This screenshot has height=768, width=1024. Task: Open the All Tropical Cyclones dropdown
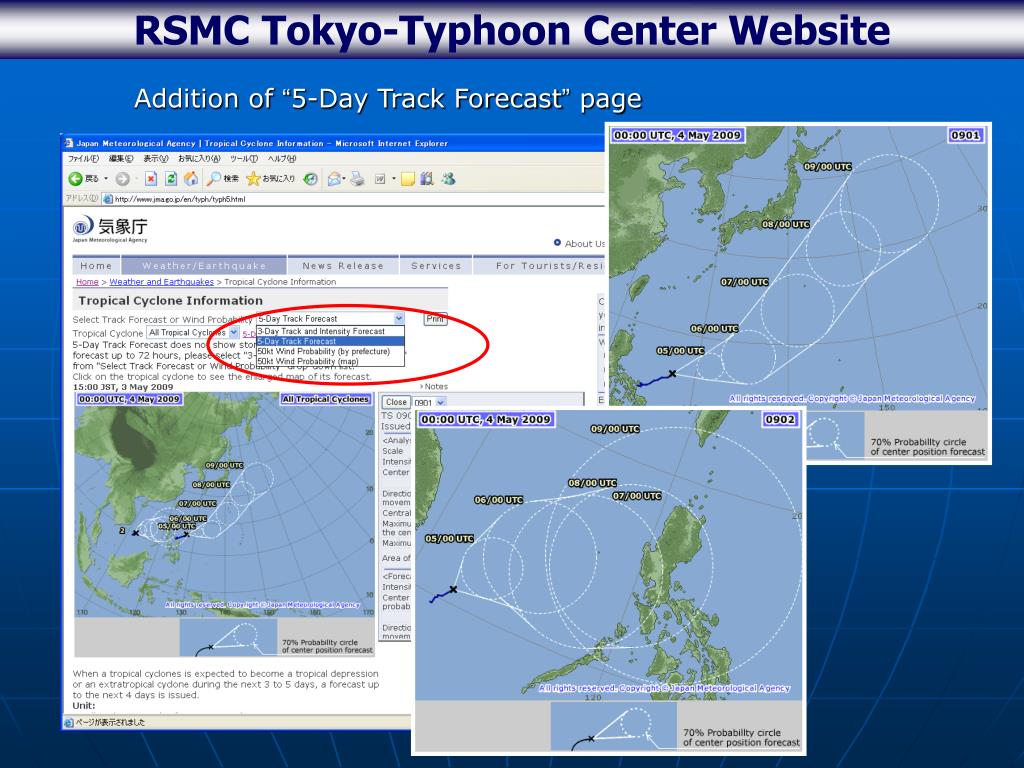tap(193, 332)
